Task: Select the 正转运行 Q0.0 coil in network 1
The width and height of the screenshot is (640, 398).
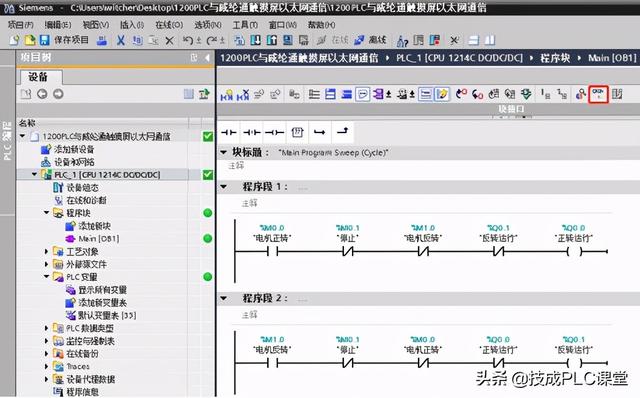Action: pyautogui.click(x=573, y=251)
